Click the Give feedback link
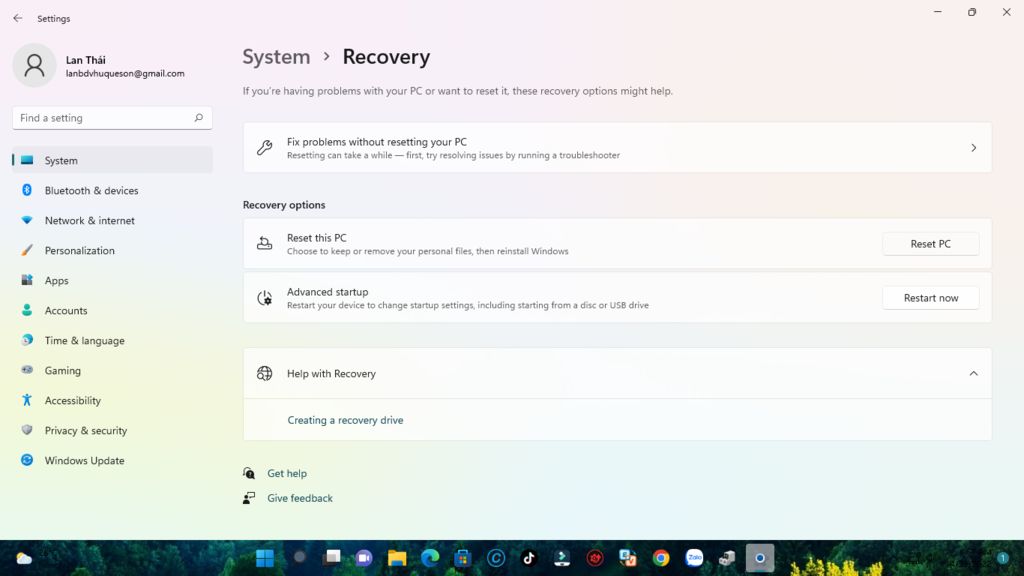The image size is (1024, 576). click(x=300, y=498)
